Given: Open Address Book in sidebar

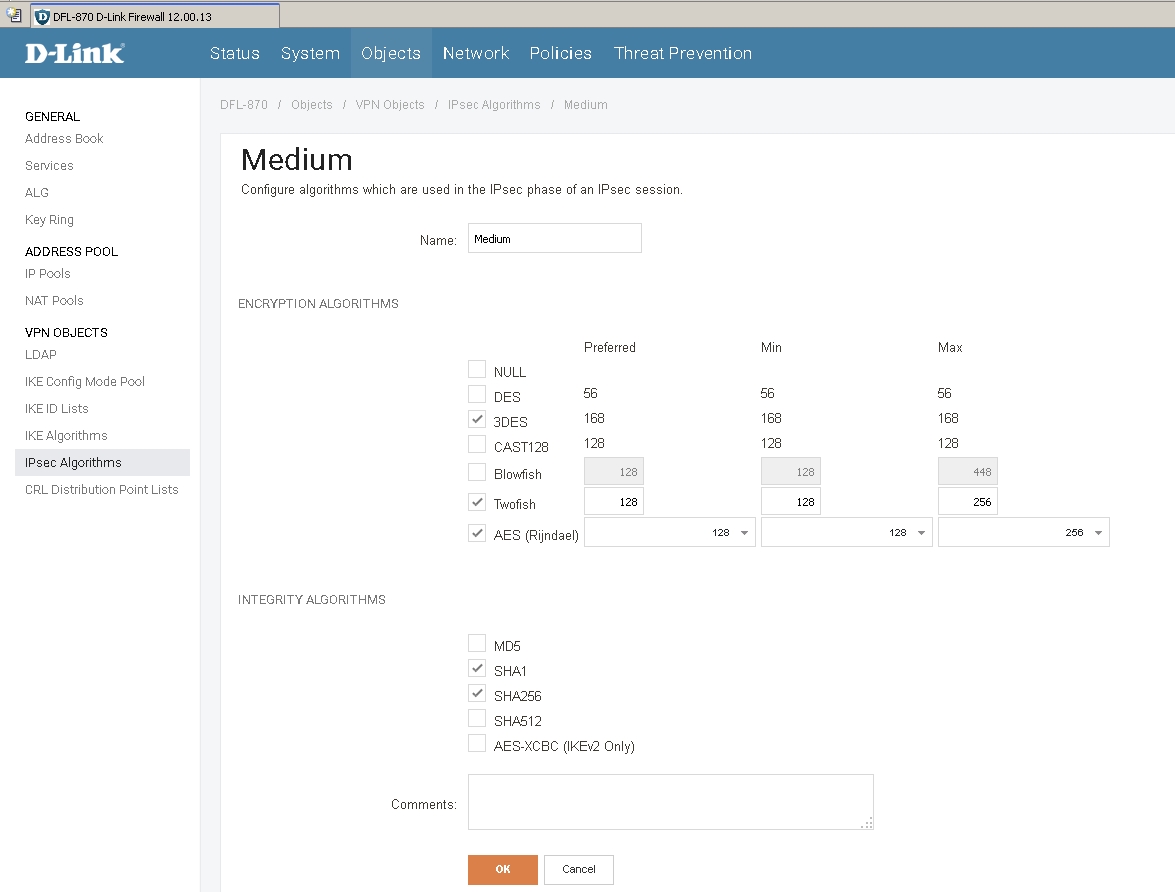Looking at the screenshot, I should tap(64, 139).
